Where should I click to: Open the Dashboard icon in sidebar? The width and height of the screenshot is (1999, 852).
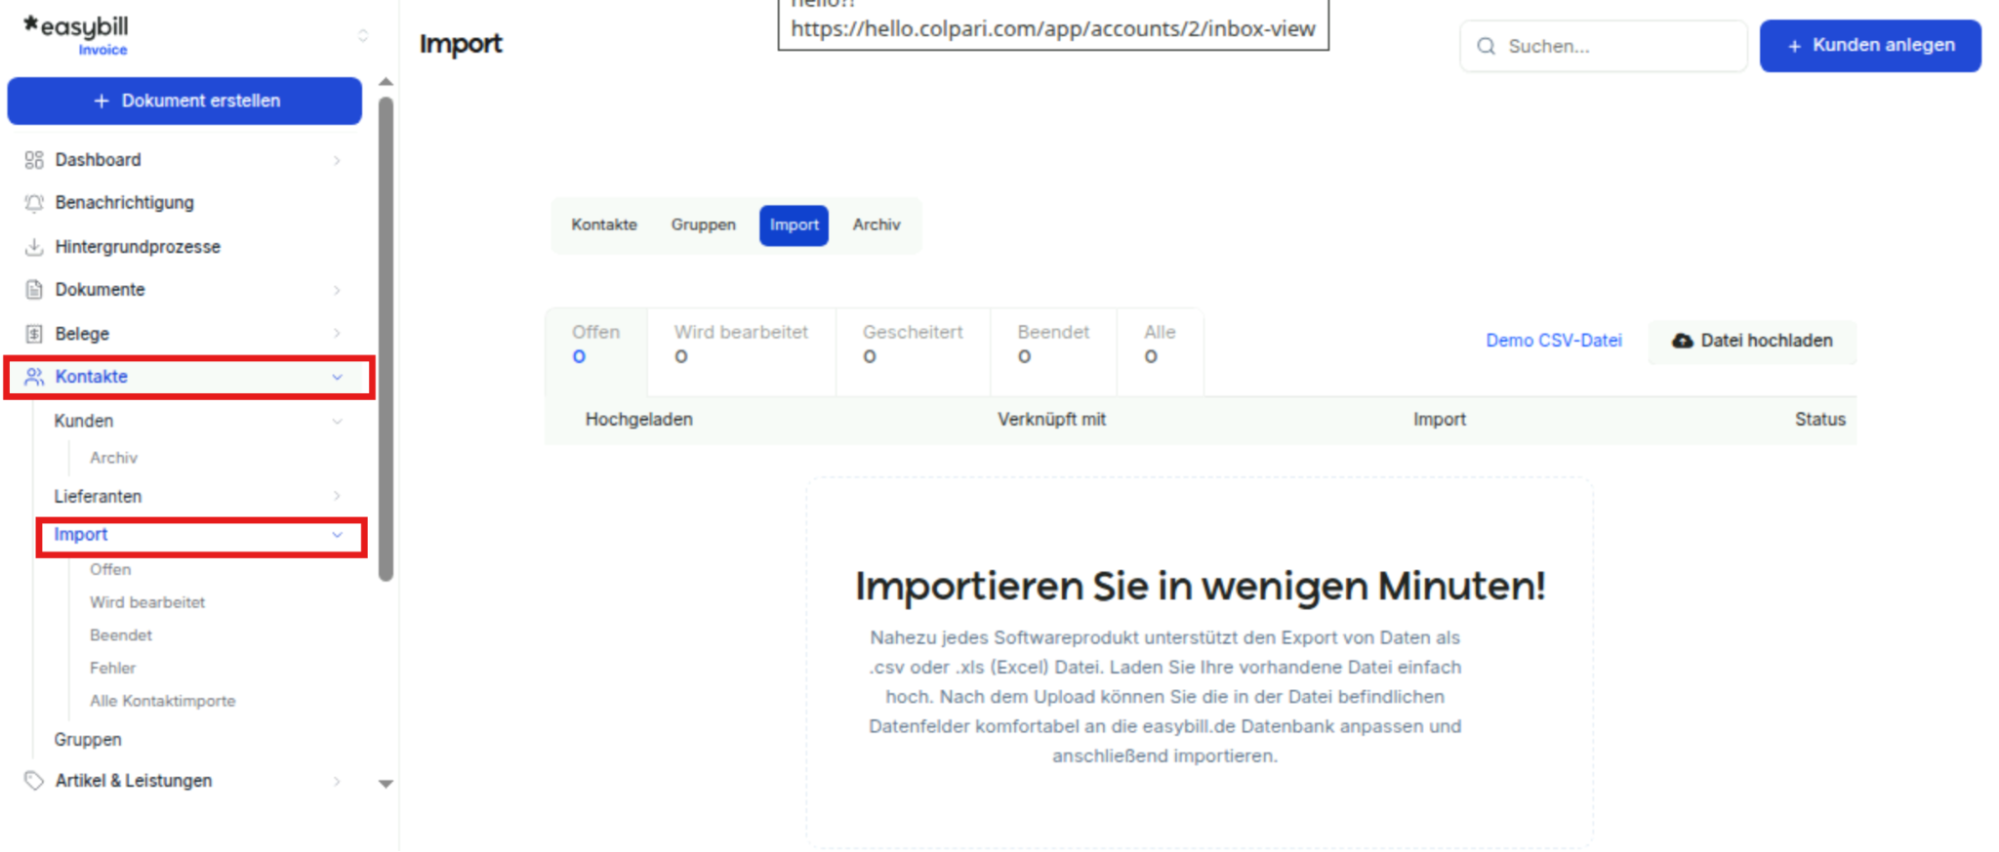[34, 160]
